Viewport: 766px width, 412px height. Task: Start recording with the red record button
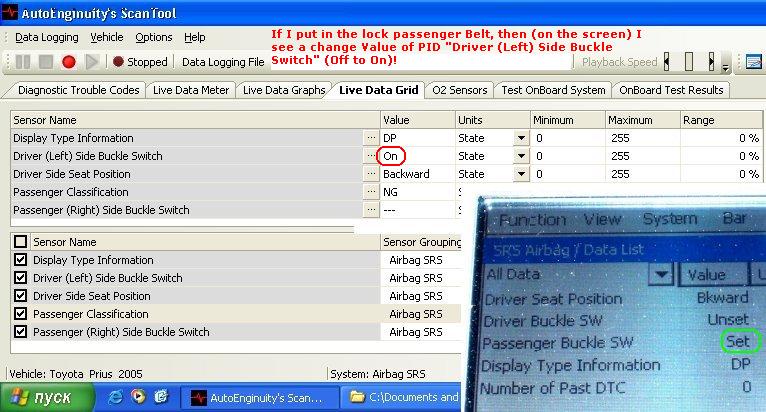coord(69,62)
